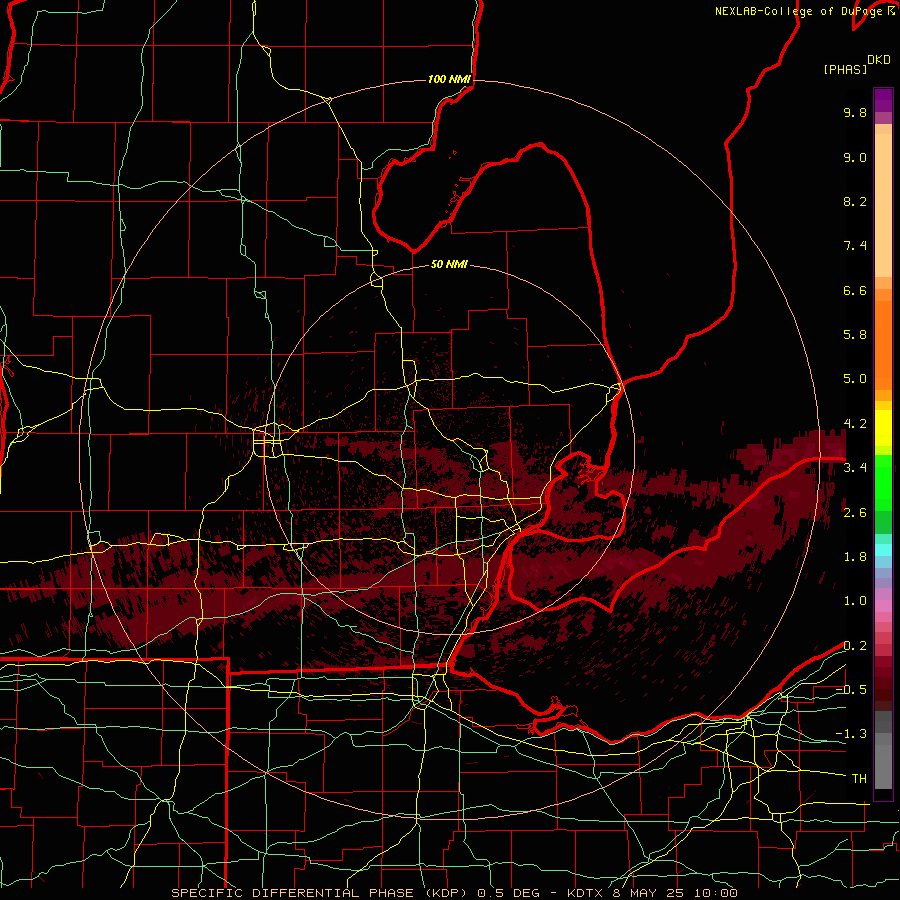Screen dimensions: 900x900
Task: Select the -0.5 scale value
Action: click(851, 690)
